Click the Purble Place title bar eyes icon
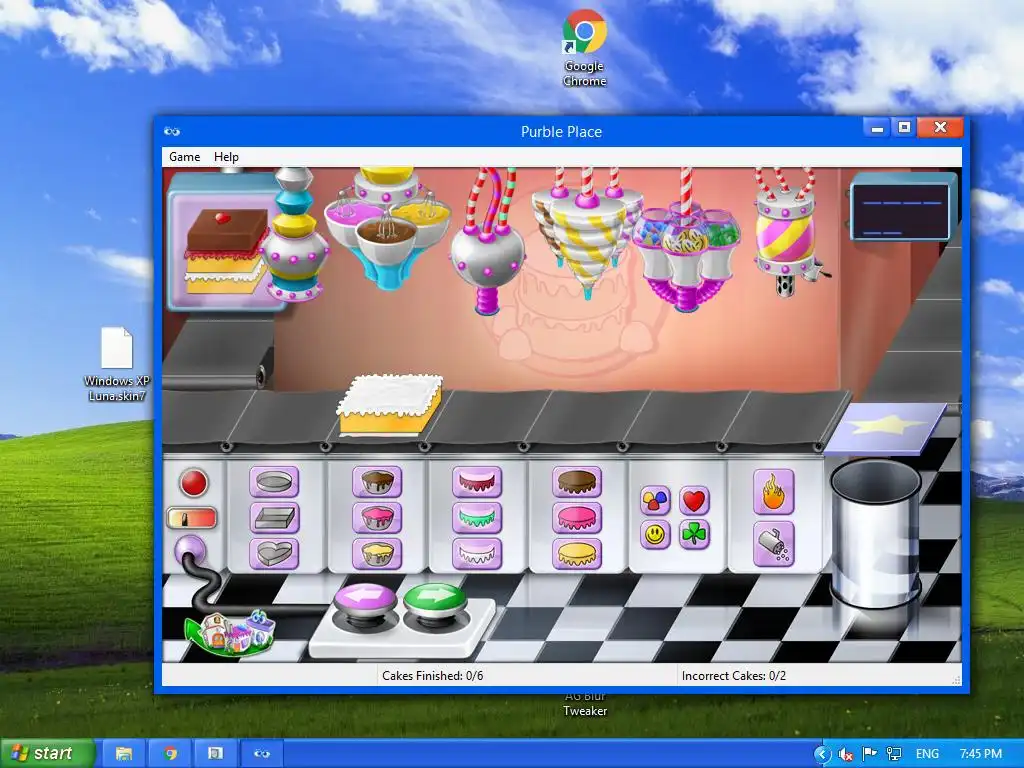1024x768 pixels. (172, 131)
